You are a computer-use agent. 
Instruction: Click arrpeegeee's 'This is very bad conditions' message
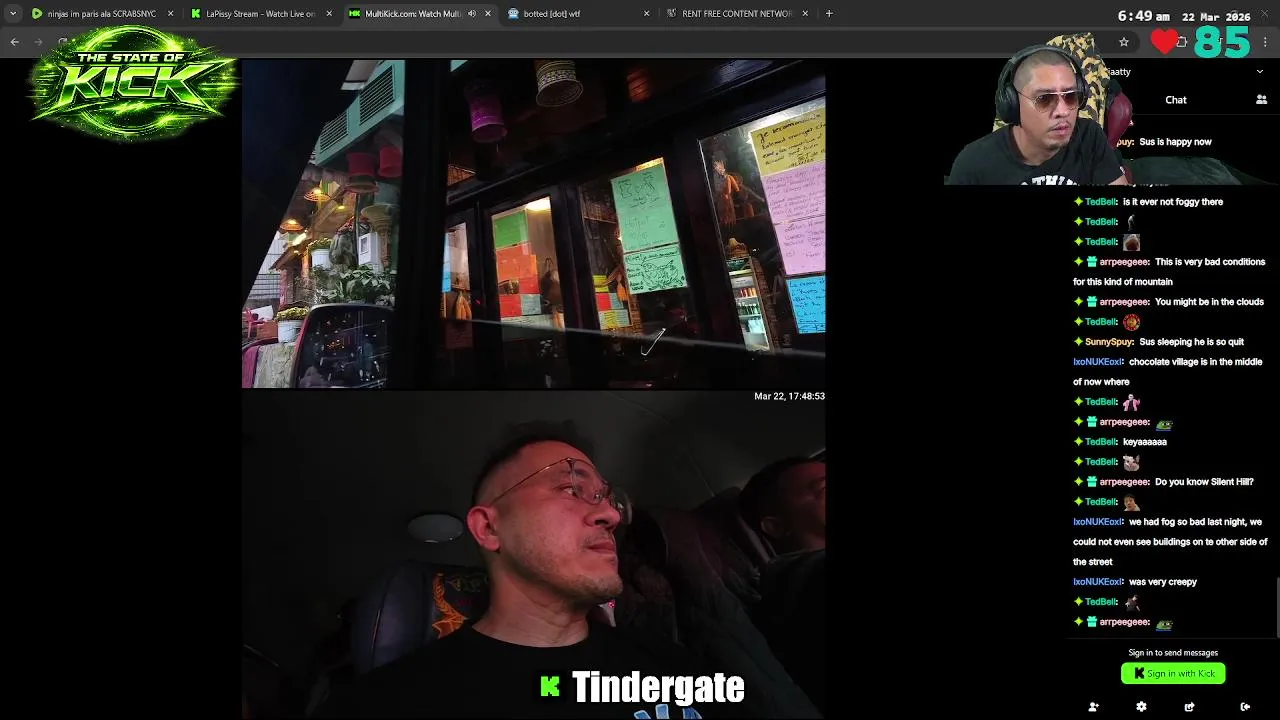click(1169, 272)
